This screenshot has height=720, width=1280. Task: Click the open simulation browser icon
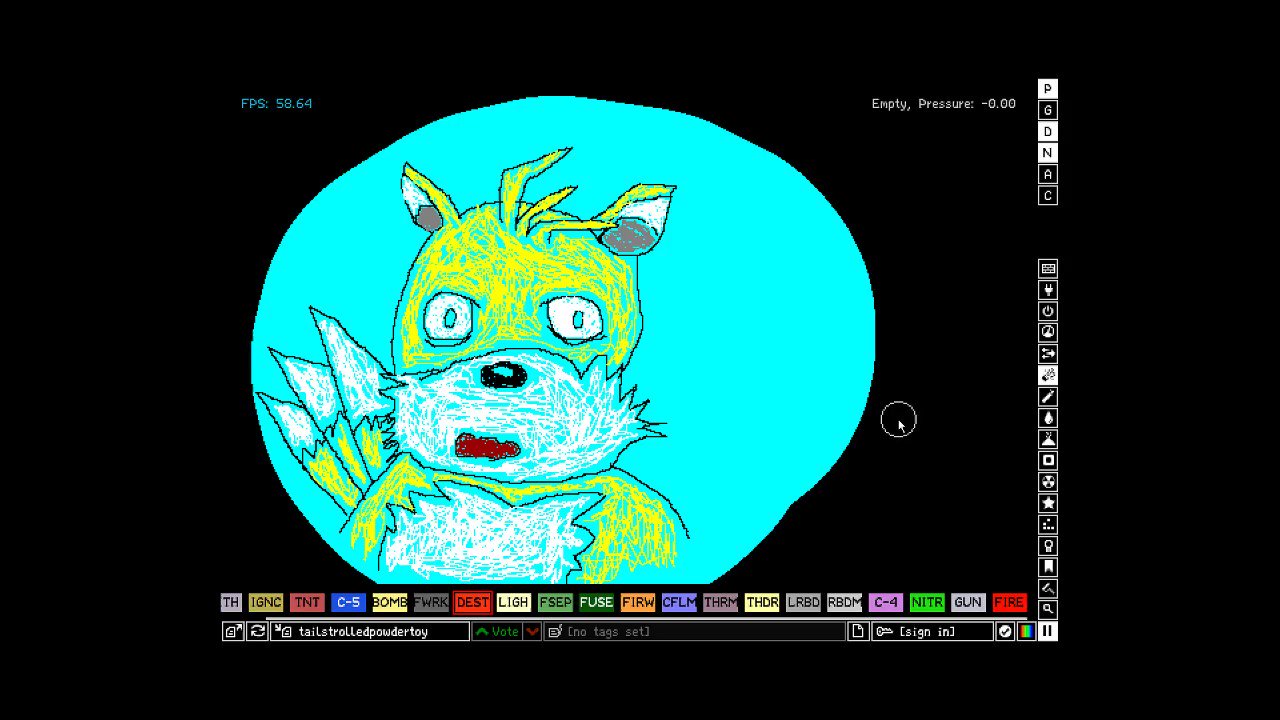[x=232, y=631]
